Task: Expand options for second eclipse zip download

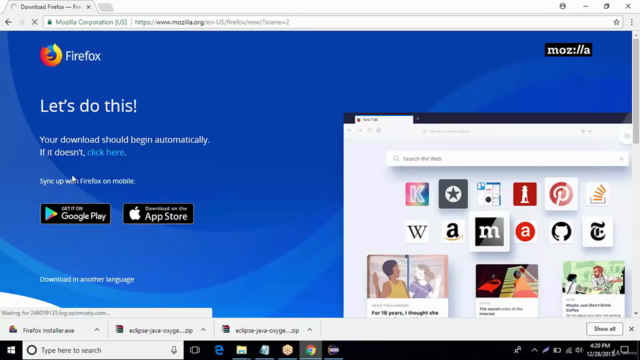Action: tap(309, 330)
